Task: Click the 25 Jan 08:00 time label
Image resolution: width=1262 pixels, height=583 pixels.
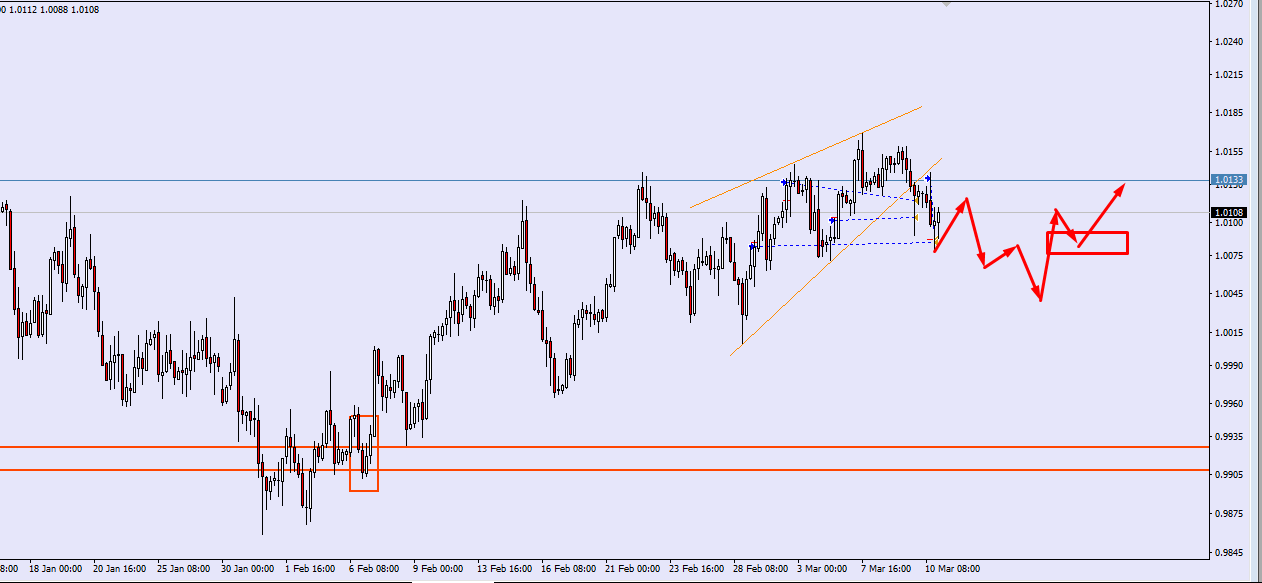Action: 184,568
